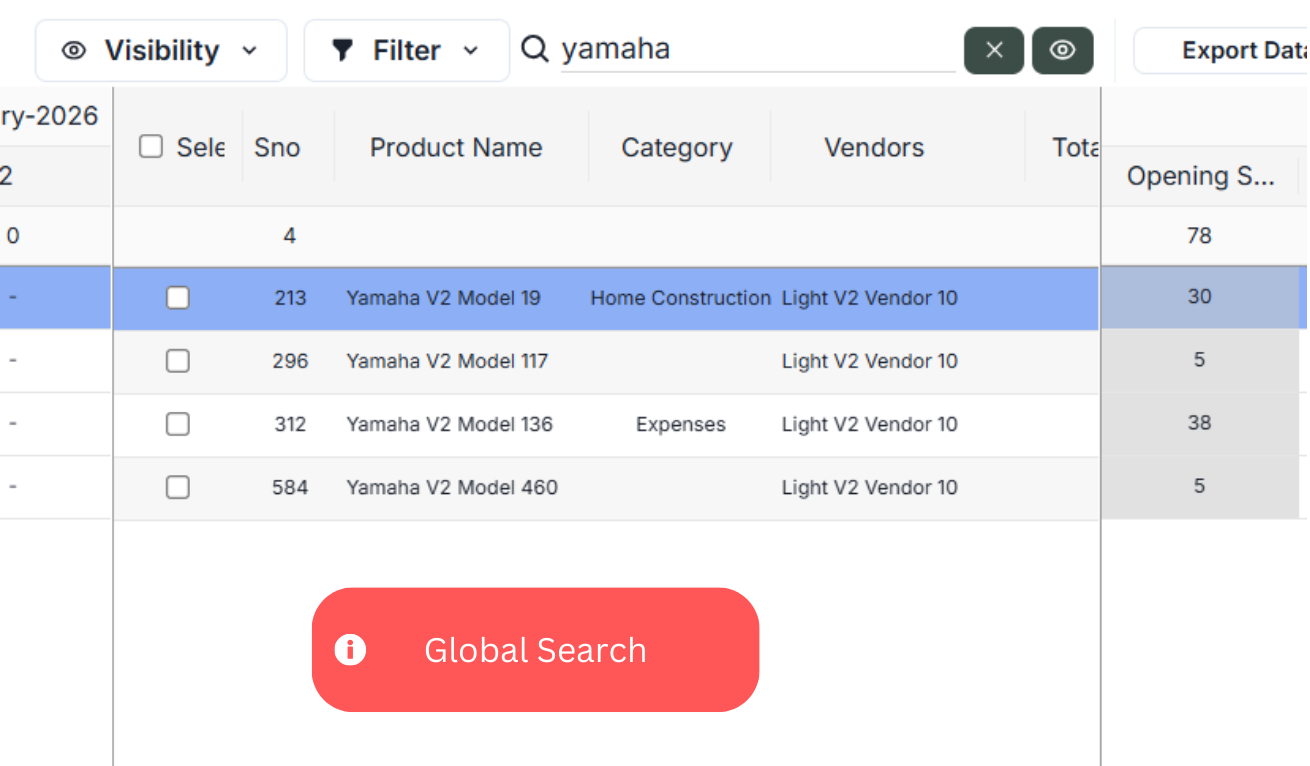Tick the checkbox for row Sno 312
Viewport: 1310px width, 766px height.
pos(178,424)
